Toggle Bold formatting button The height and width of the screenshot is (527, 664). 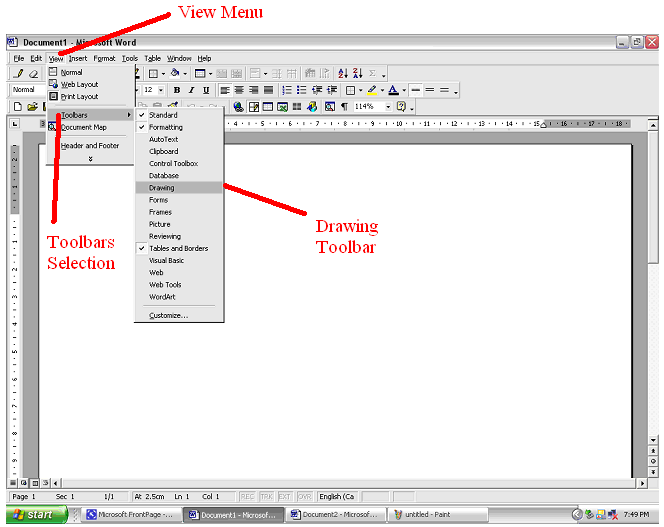(177, 90)
